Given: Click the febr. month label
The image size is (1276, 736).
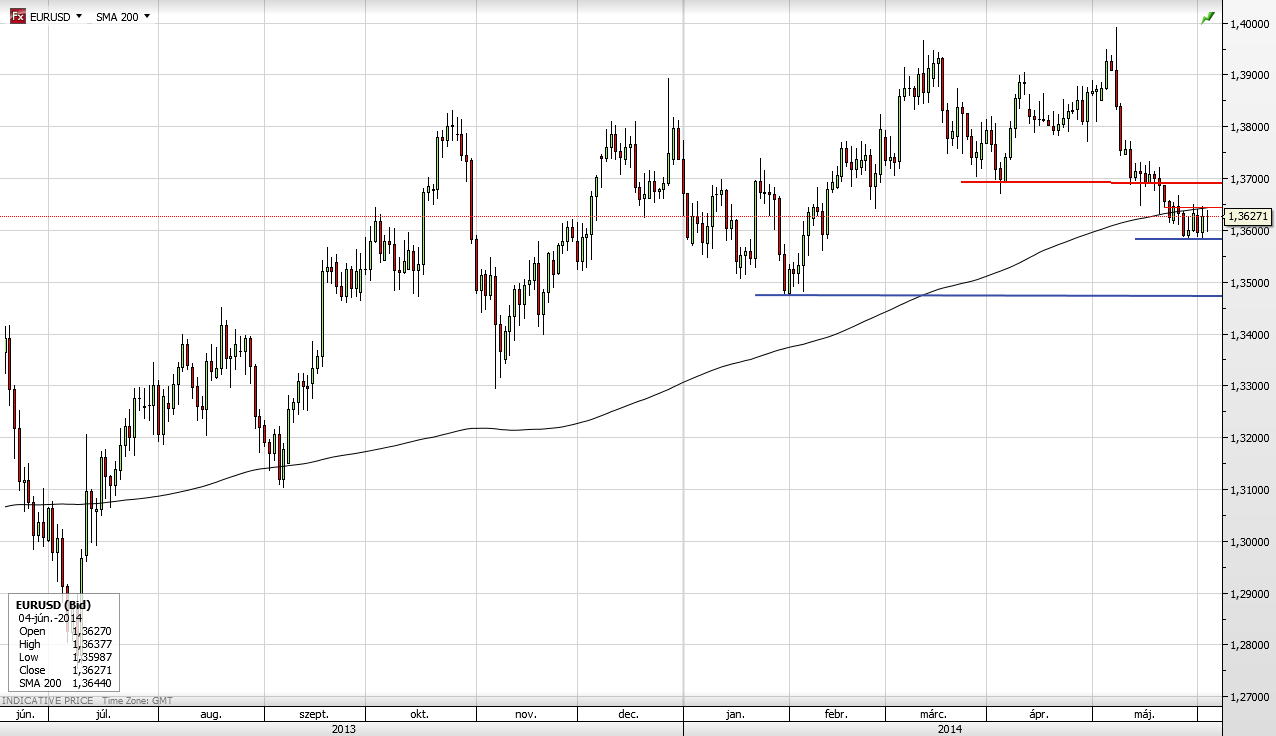Looking at the screenshot, I should pos(836,715).
